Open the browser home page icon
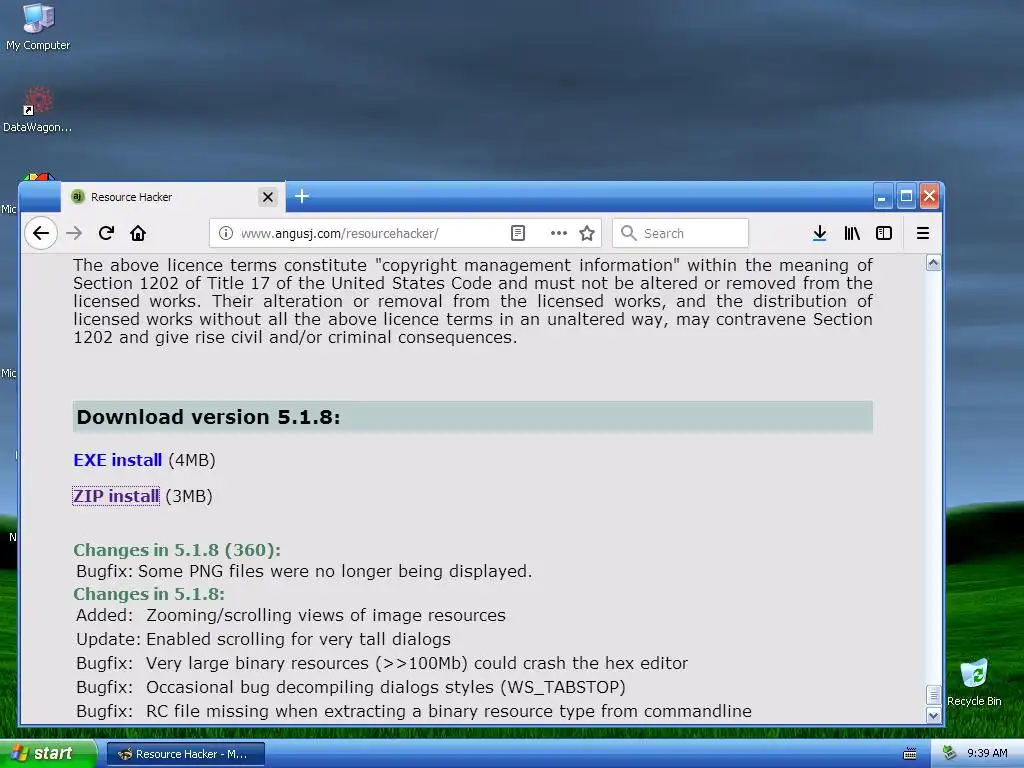 click(138, 233)
